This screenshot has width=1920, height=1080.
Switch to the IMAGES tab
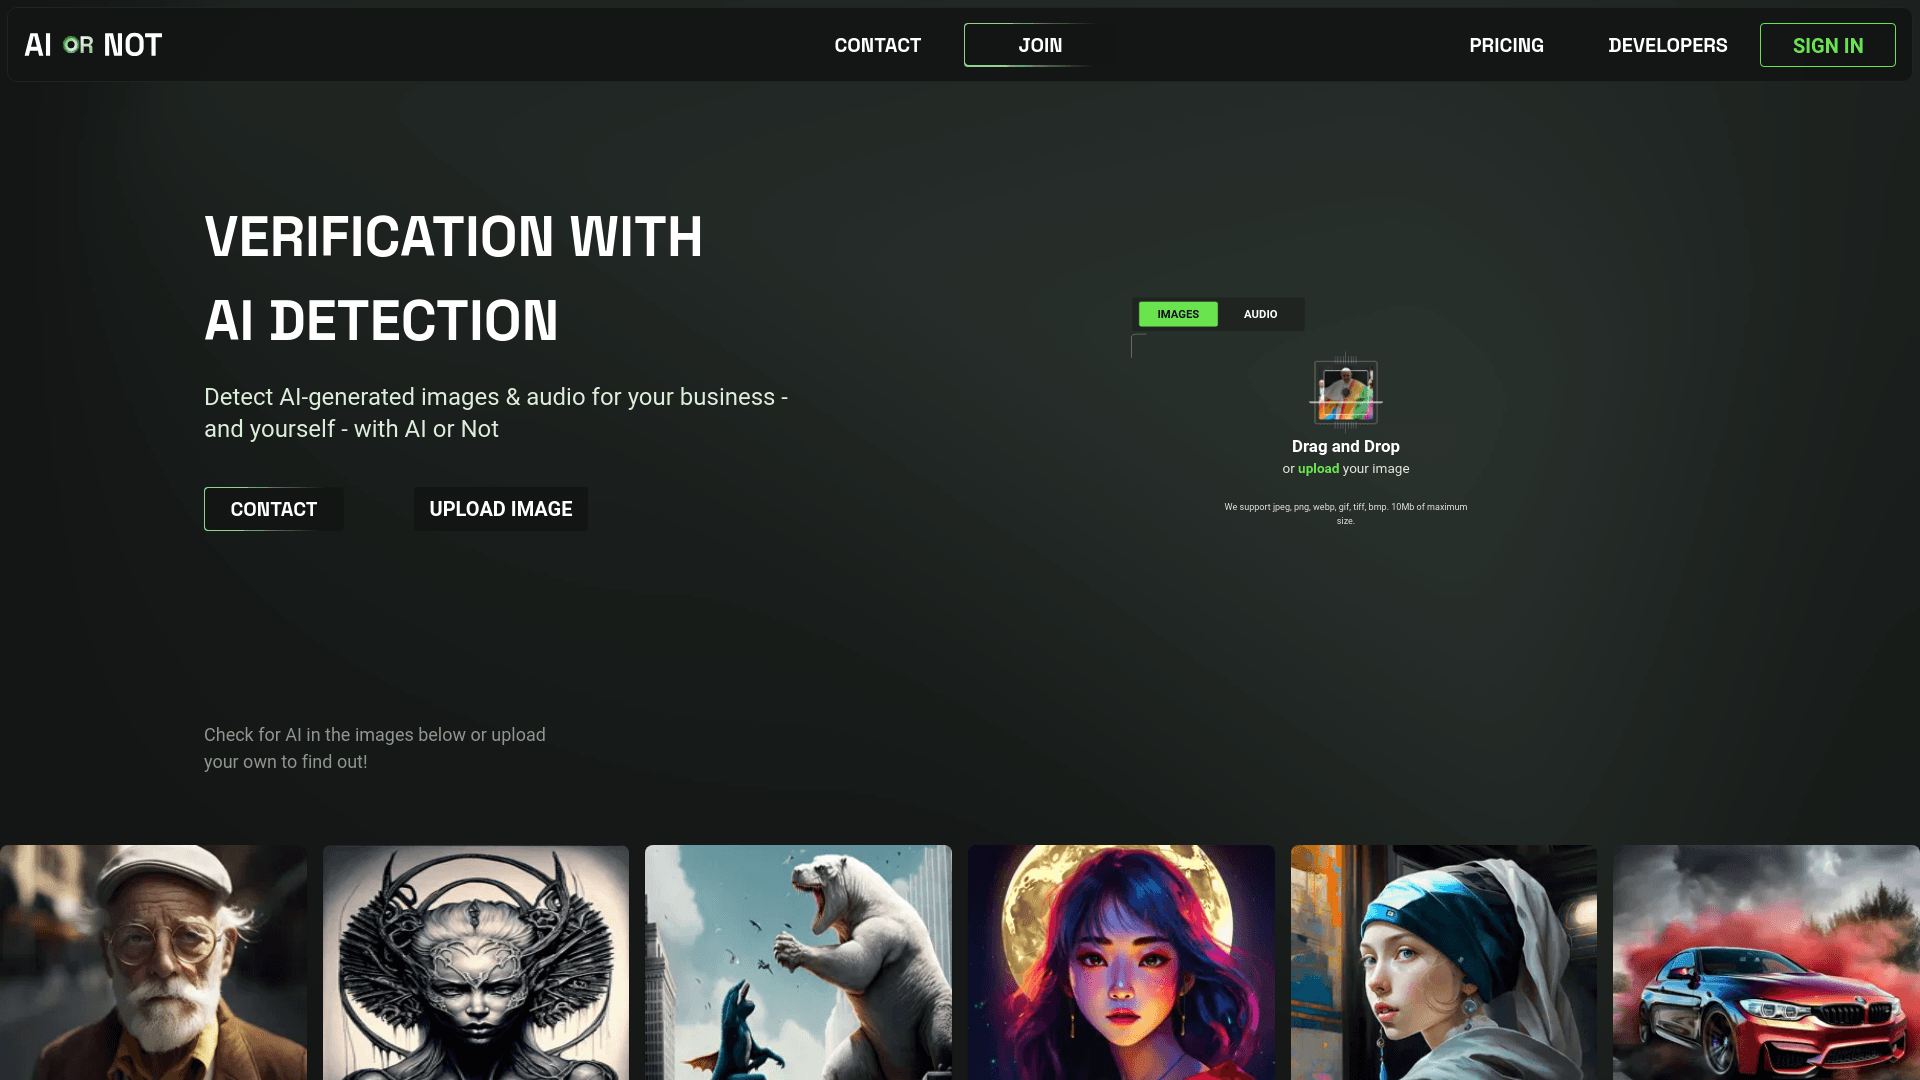(1178, 314)
